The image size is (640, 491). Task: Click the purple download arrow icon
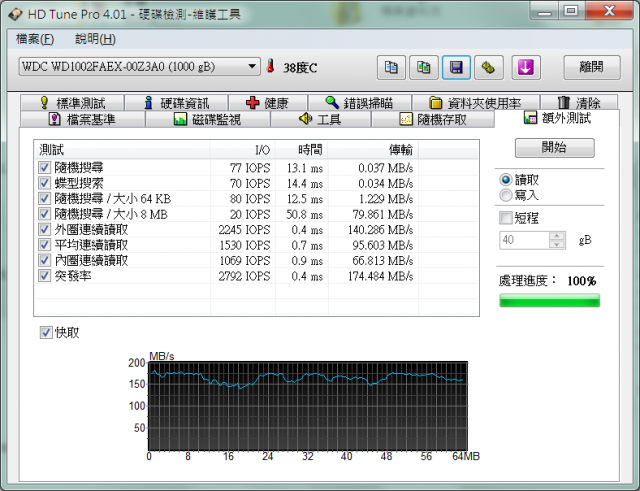tap(526, 67)
